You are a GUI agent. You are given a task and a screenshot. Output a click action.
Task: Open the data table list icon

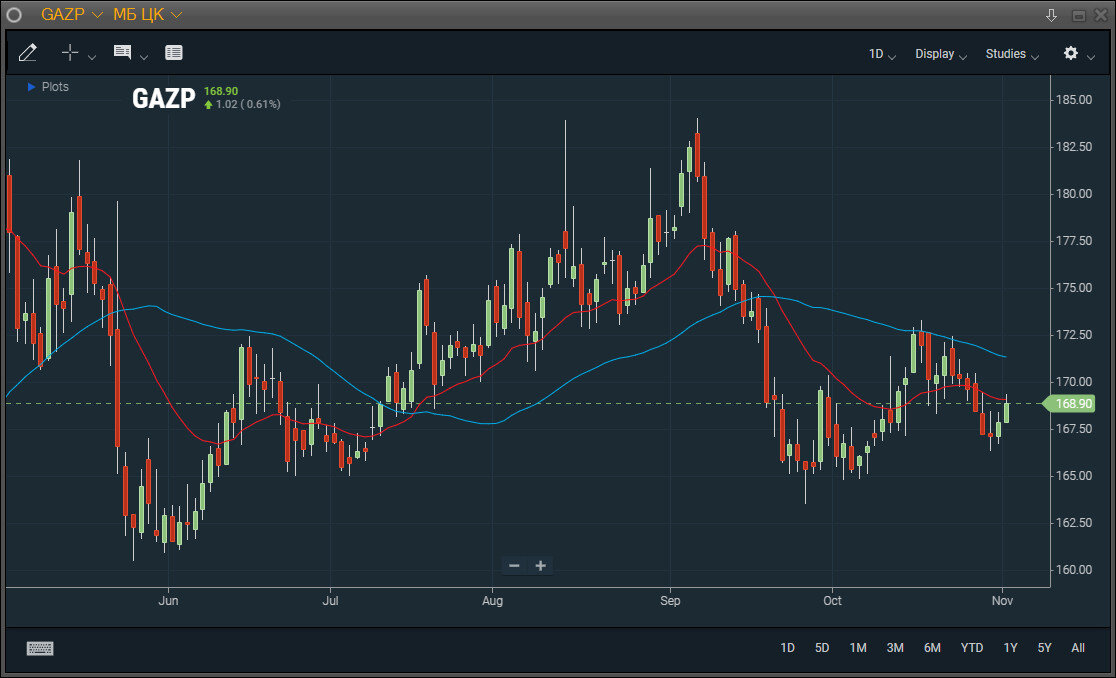click(x=174, y=53)
